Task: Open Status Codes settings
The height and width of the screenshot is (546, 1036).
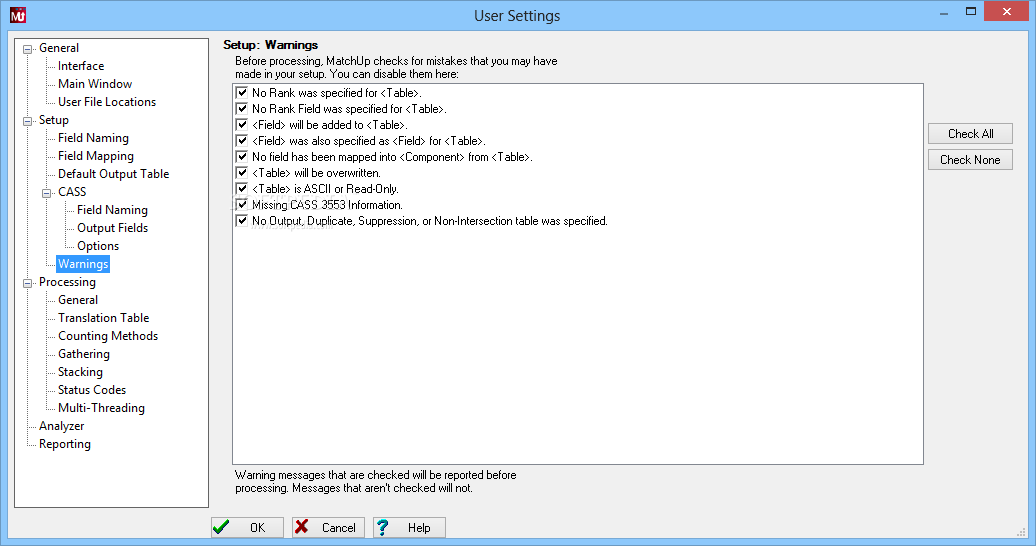Action: click(x=92, y=390)
